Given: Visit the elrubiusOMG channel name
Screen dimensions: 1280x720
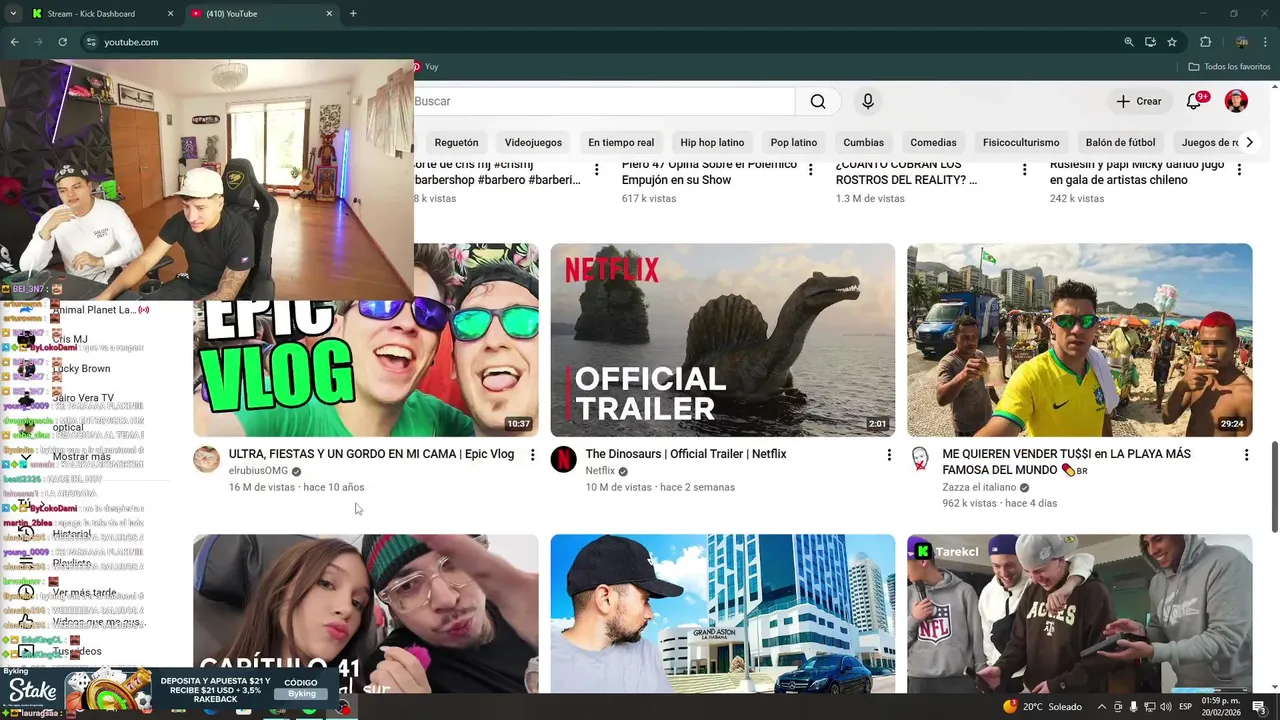Looking at the screenshot, I should (x=258, y=471).
